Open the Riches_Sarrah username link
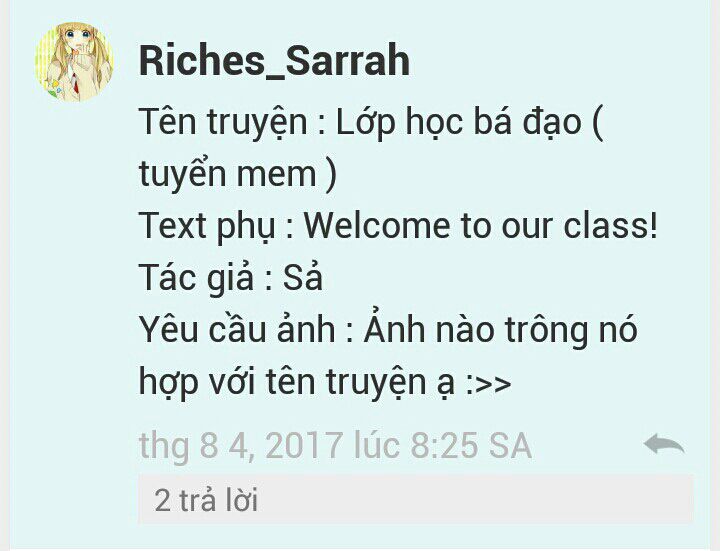The width and height of the screenshot is (720, 551). 274,61
